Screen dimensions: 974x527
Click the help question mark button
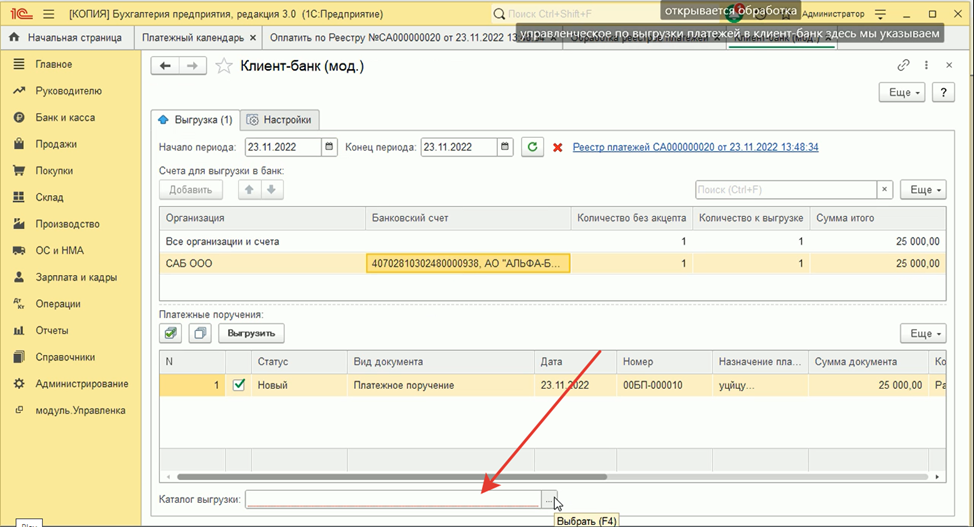tap(943, 93)
